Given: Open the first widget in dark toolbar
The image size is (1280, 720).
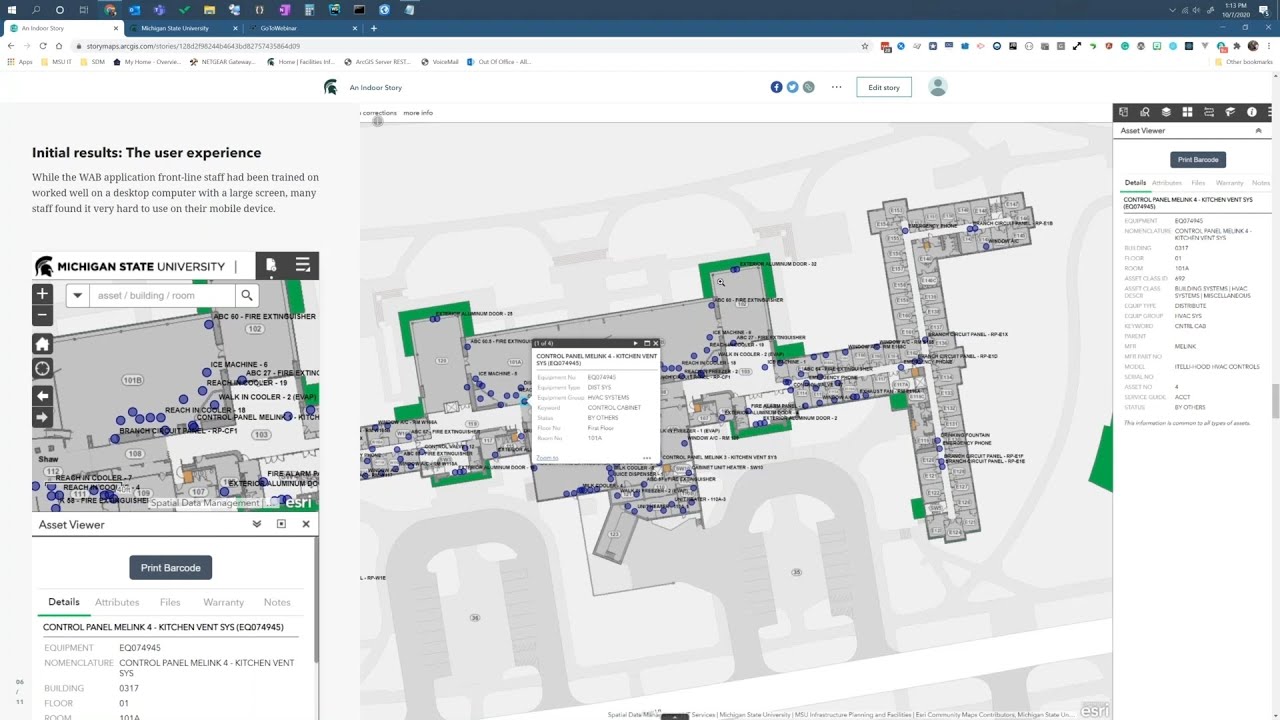Looking at the screenshot, I should [x=1123, y=112].
